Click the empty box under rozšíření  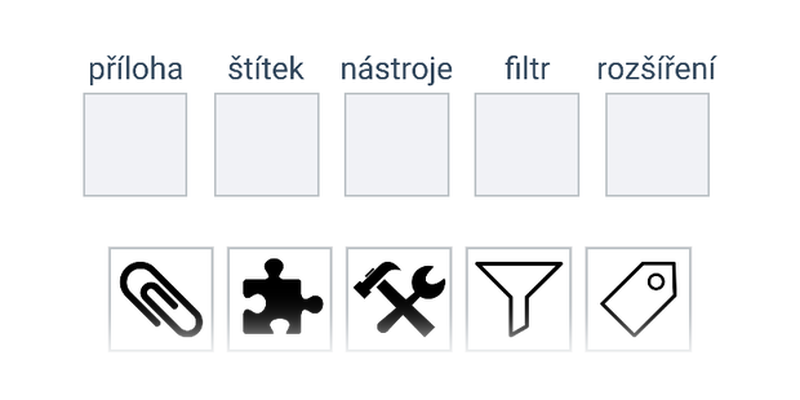coord(658,144)
